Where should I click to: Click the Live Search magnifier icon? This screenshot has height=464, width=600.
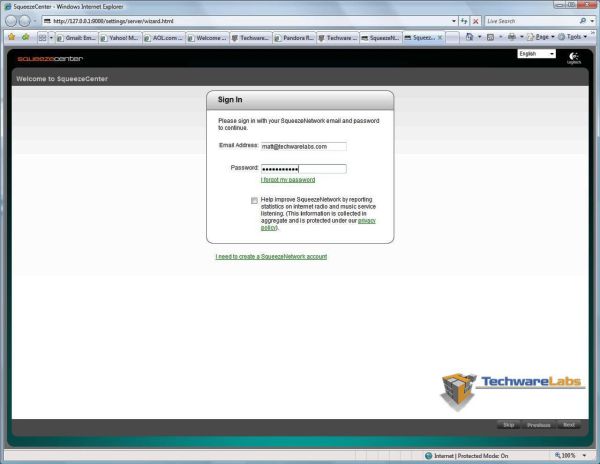click(583, 20)
